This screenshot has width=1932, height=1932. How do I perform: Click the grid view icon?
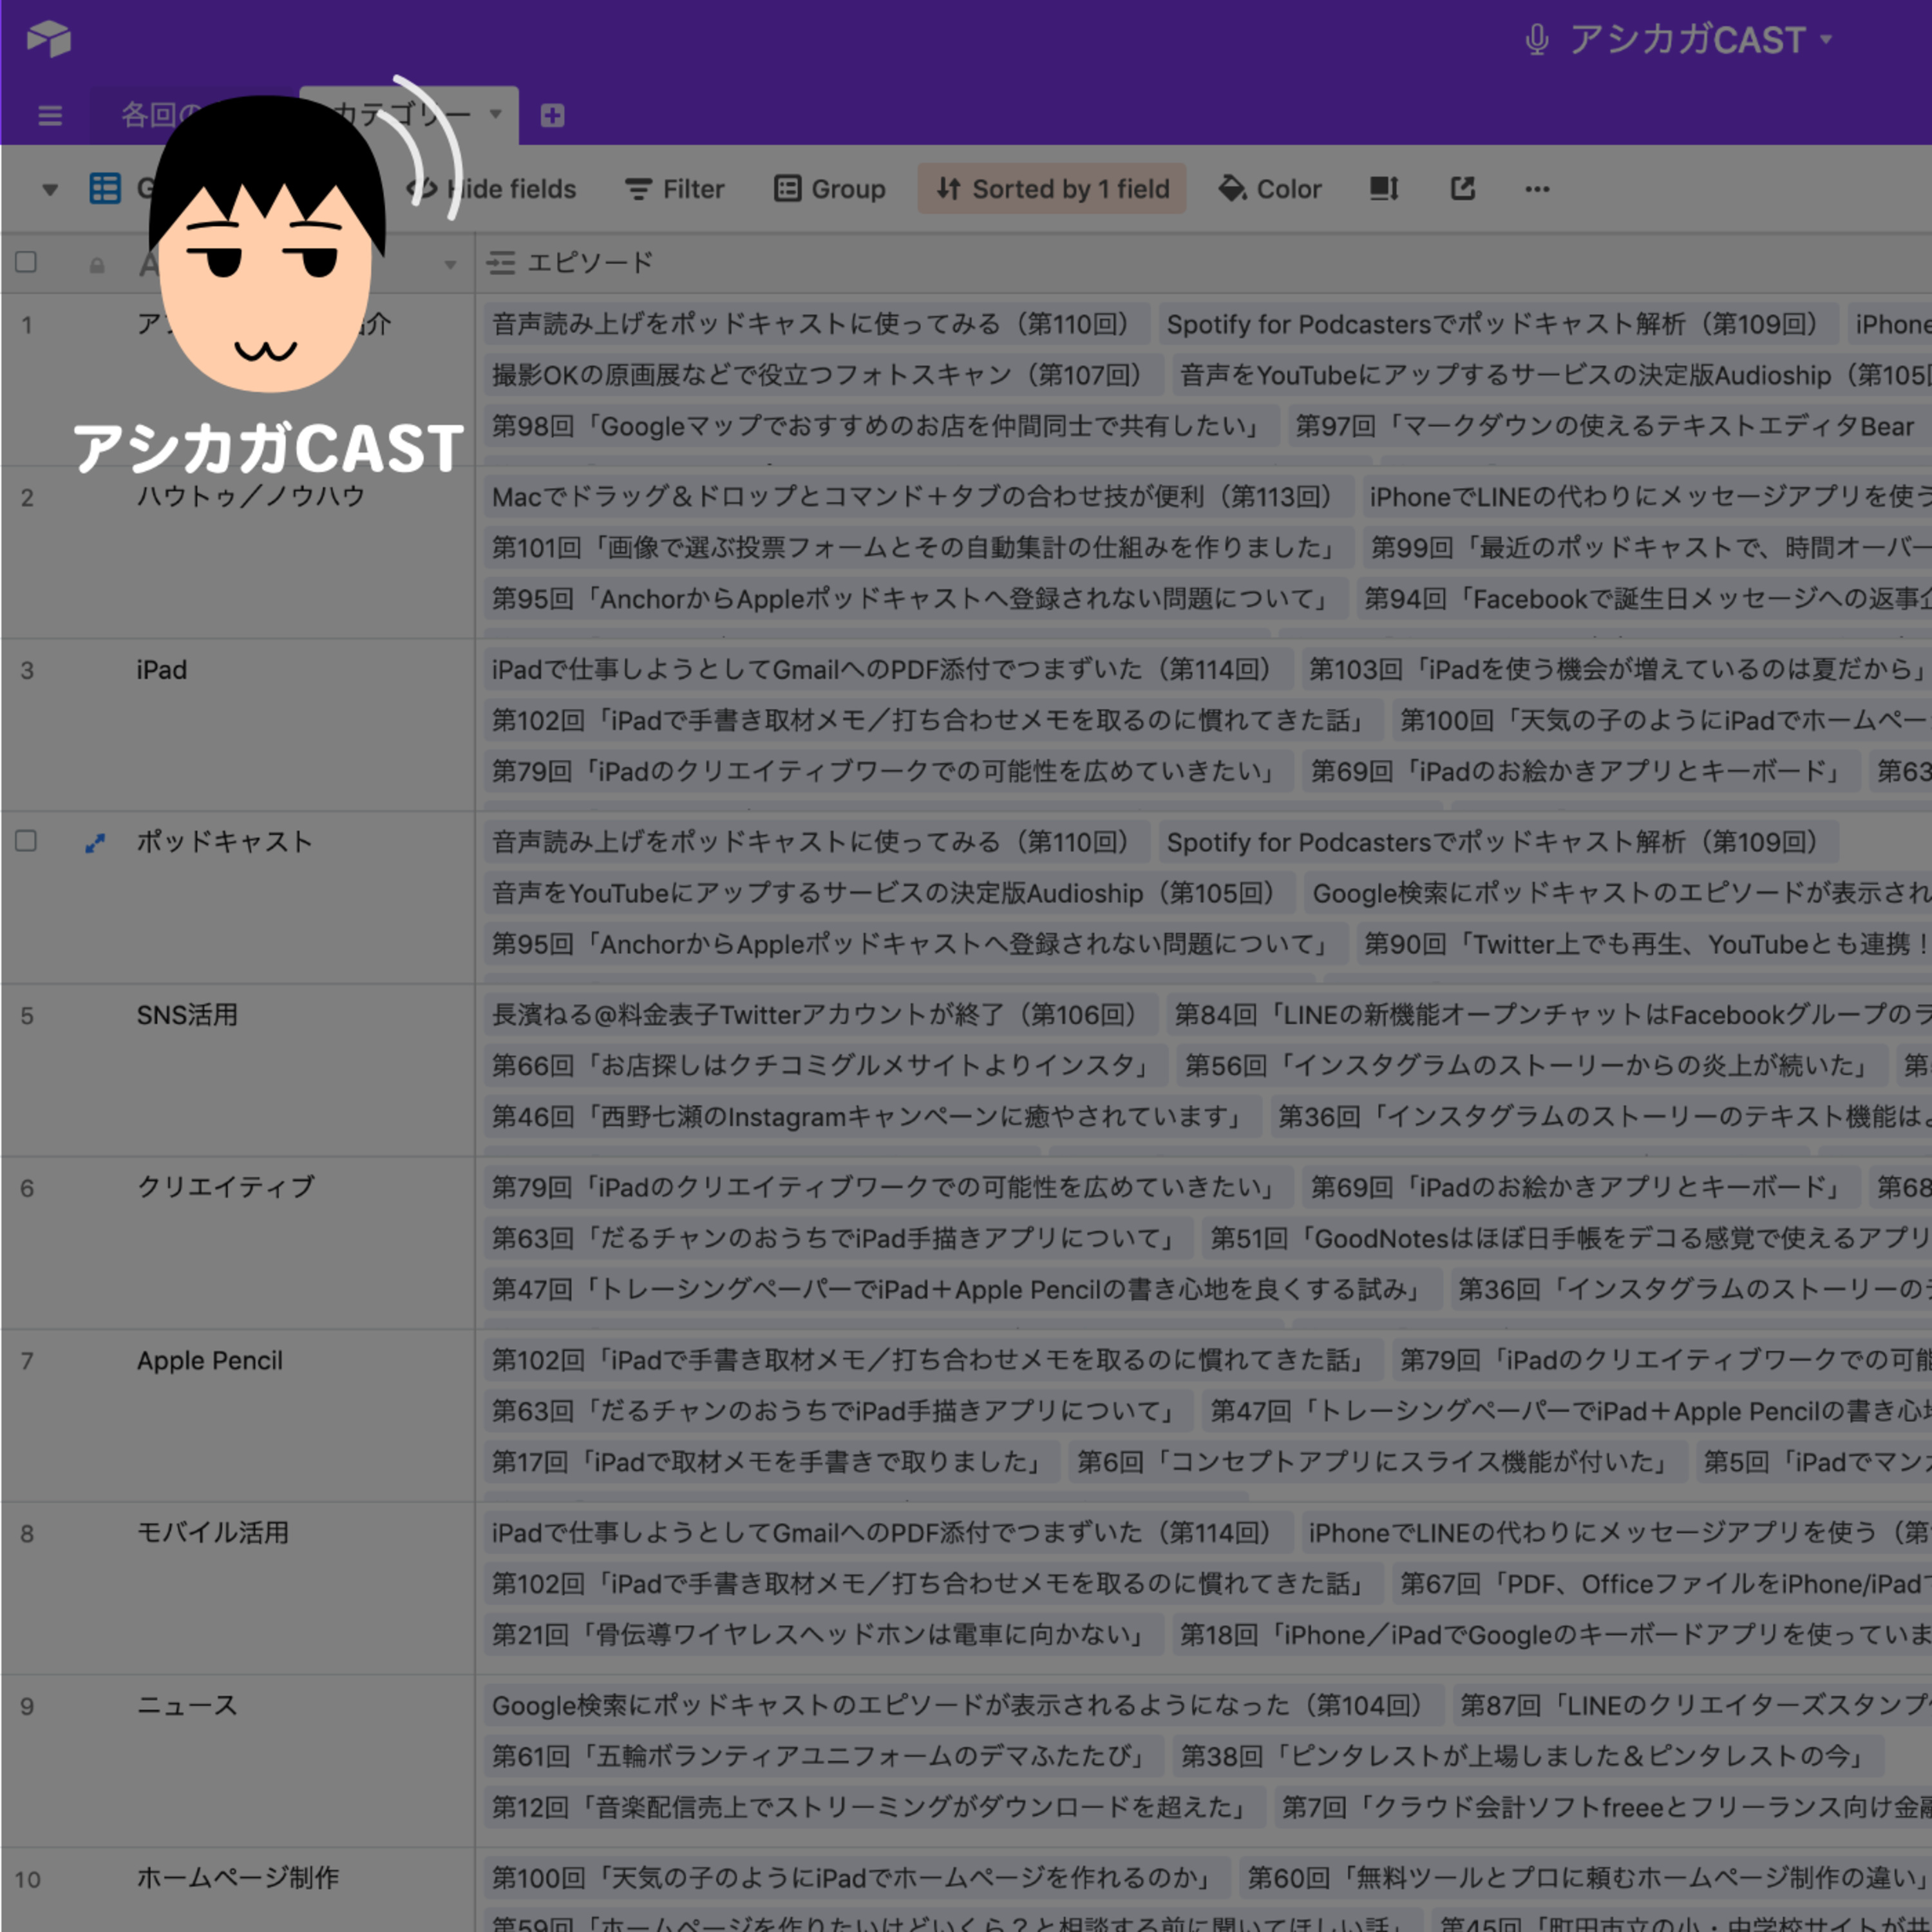105,188
